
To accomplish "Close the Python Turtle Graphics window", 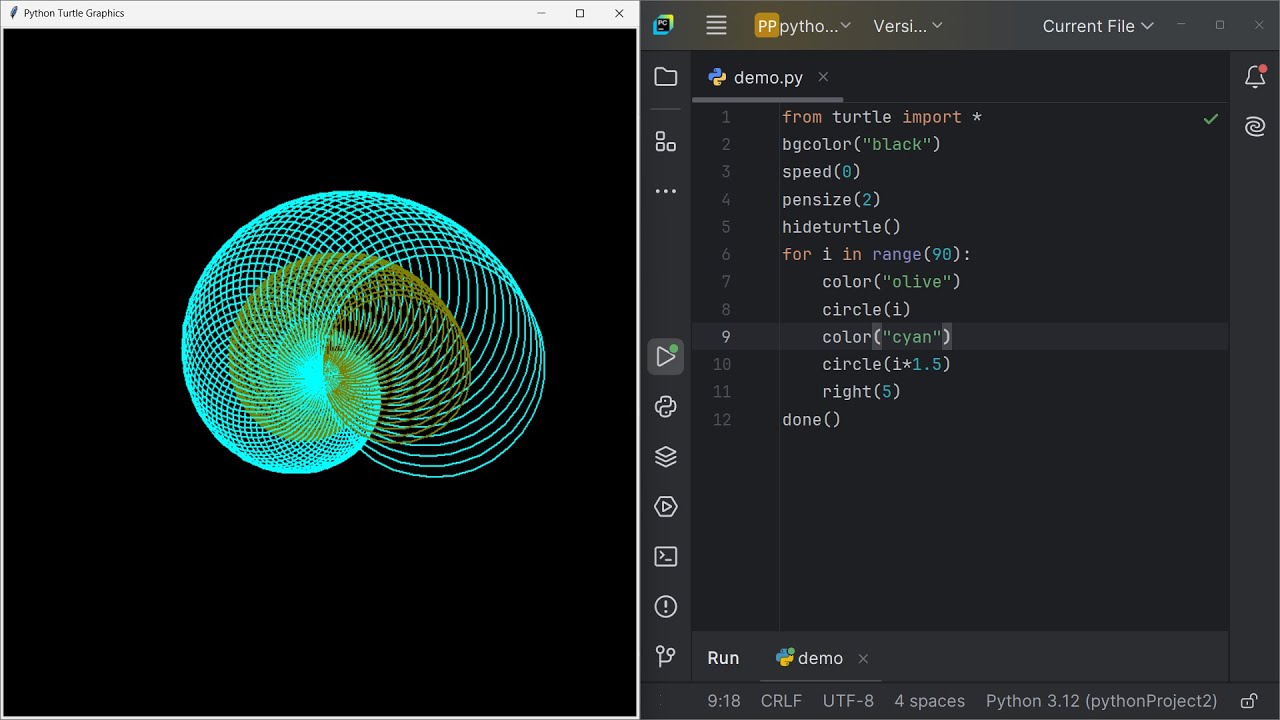I will (x=619, y=13).
